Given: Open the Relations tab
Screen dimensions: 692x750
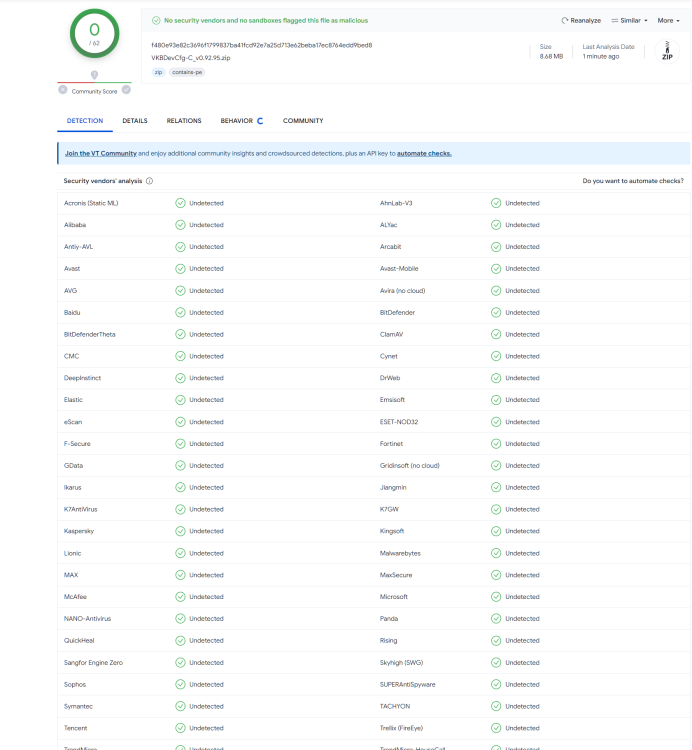Looking at the screenshot, I should (184, 121).
